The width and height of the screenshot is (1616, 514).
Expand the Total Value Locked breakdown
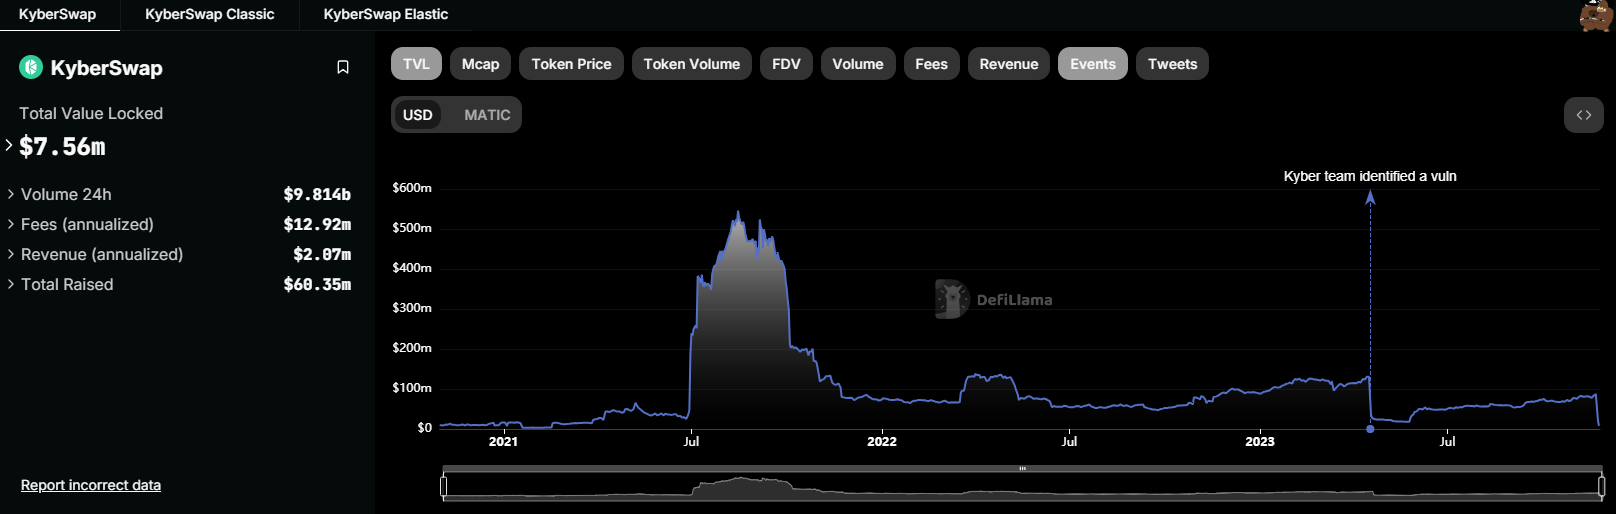9,146
